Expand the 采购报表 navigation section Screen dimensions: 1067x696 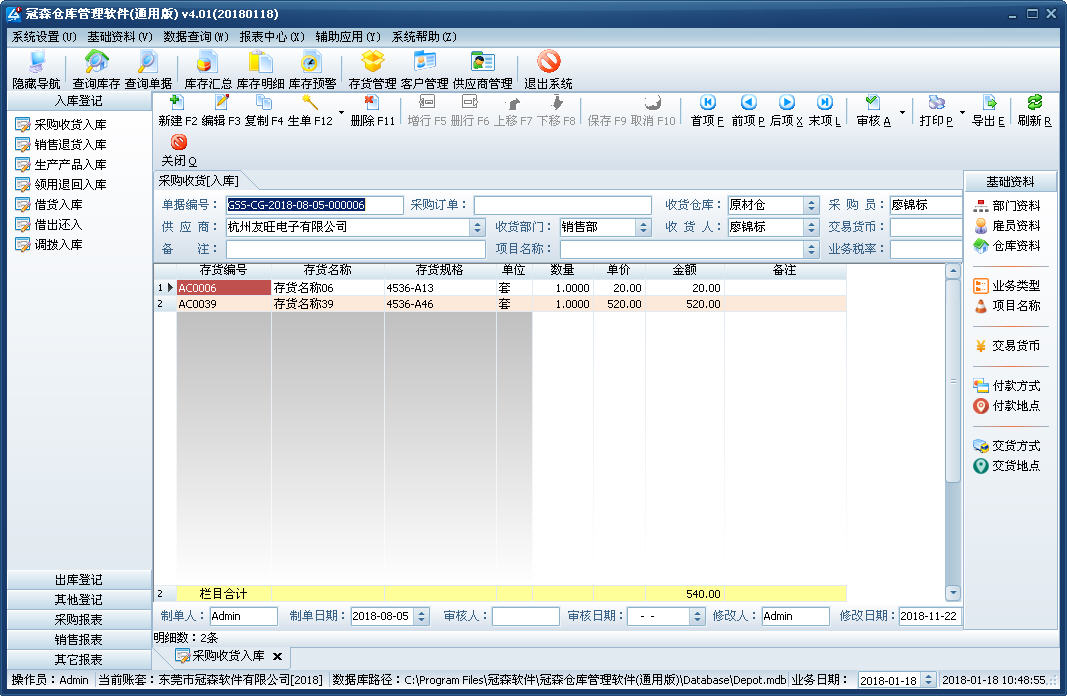[x=79, y=620]
